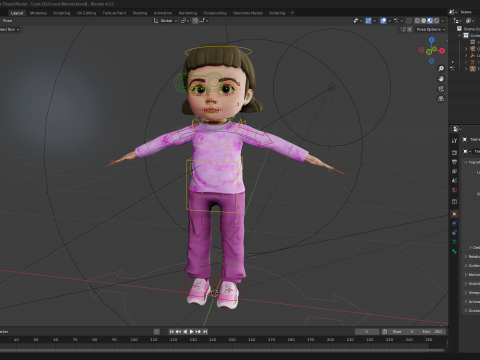Switch to the Sculpting workspace tab
Viewport: 480px width, 360px height.
click(62, 13)
